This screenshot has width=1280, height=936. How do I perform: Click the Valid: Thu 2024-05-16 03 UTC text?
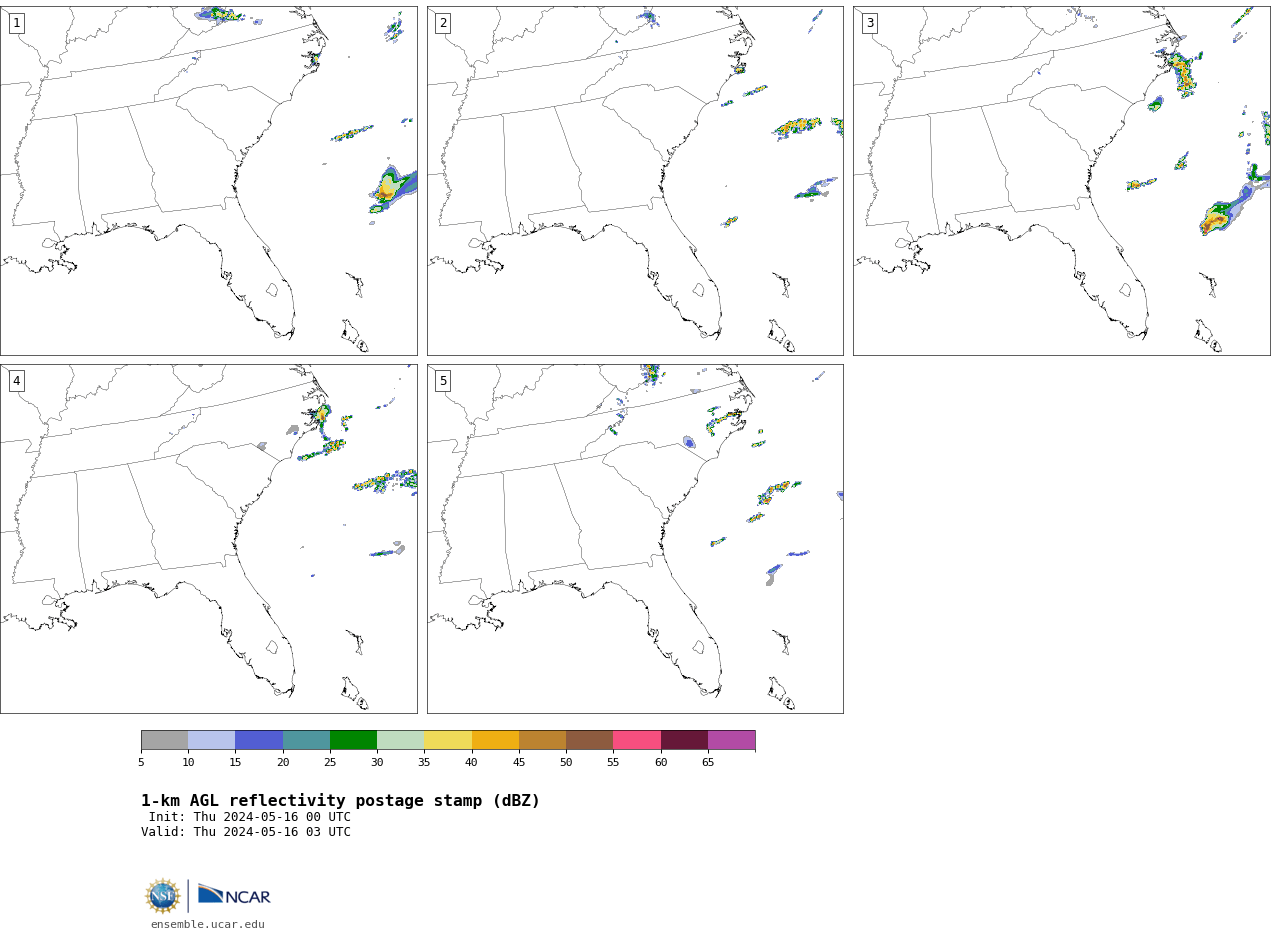(x=246, y=832)
